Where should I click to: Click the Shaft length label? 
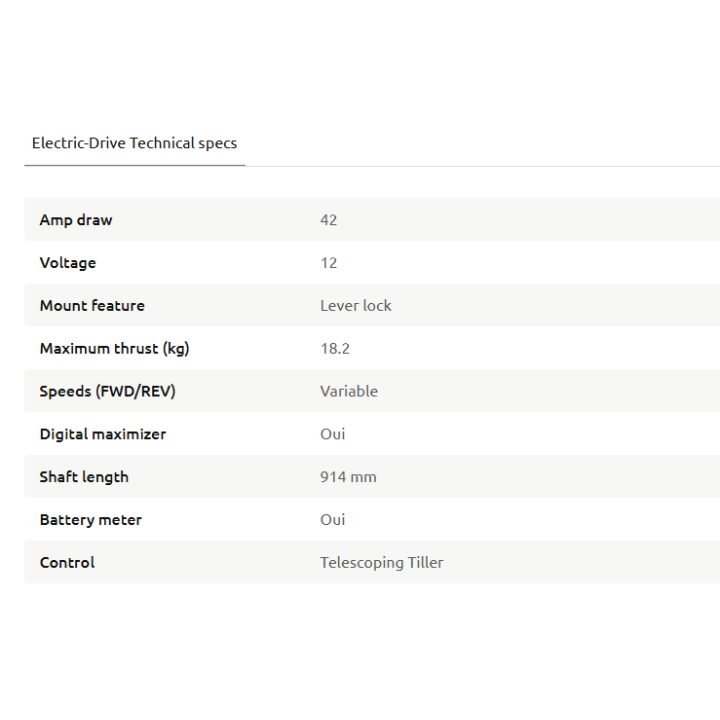(x=84, y=477)
